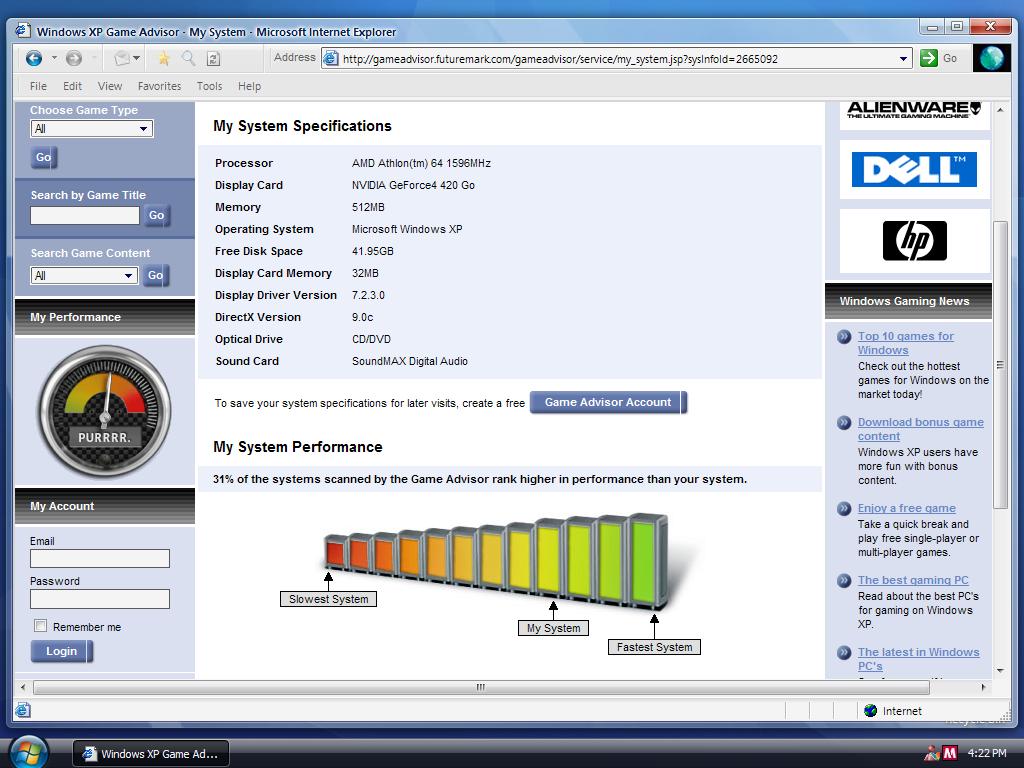Open the address bar history dropdown arrow
The width and height of the screenshot is (1024, 768).
pos(904,58)
